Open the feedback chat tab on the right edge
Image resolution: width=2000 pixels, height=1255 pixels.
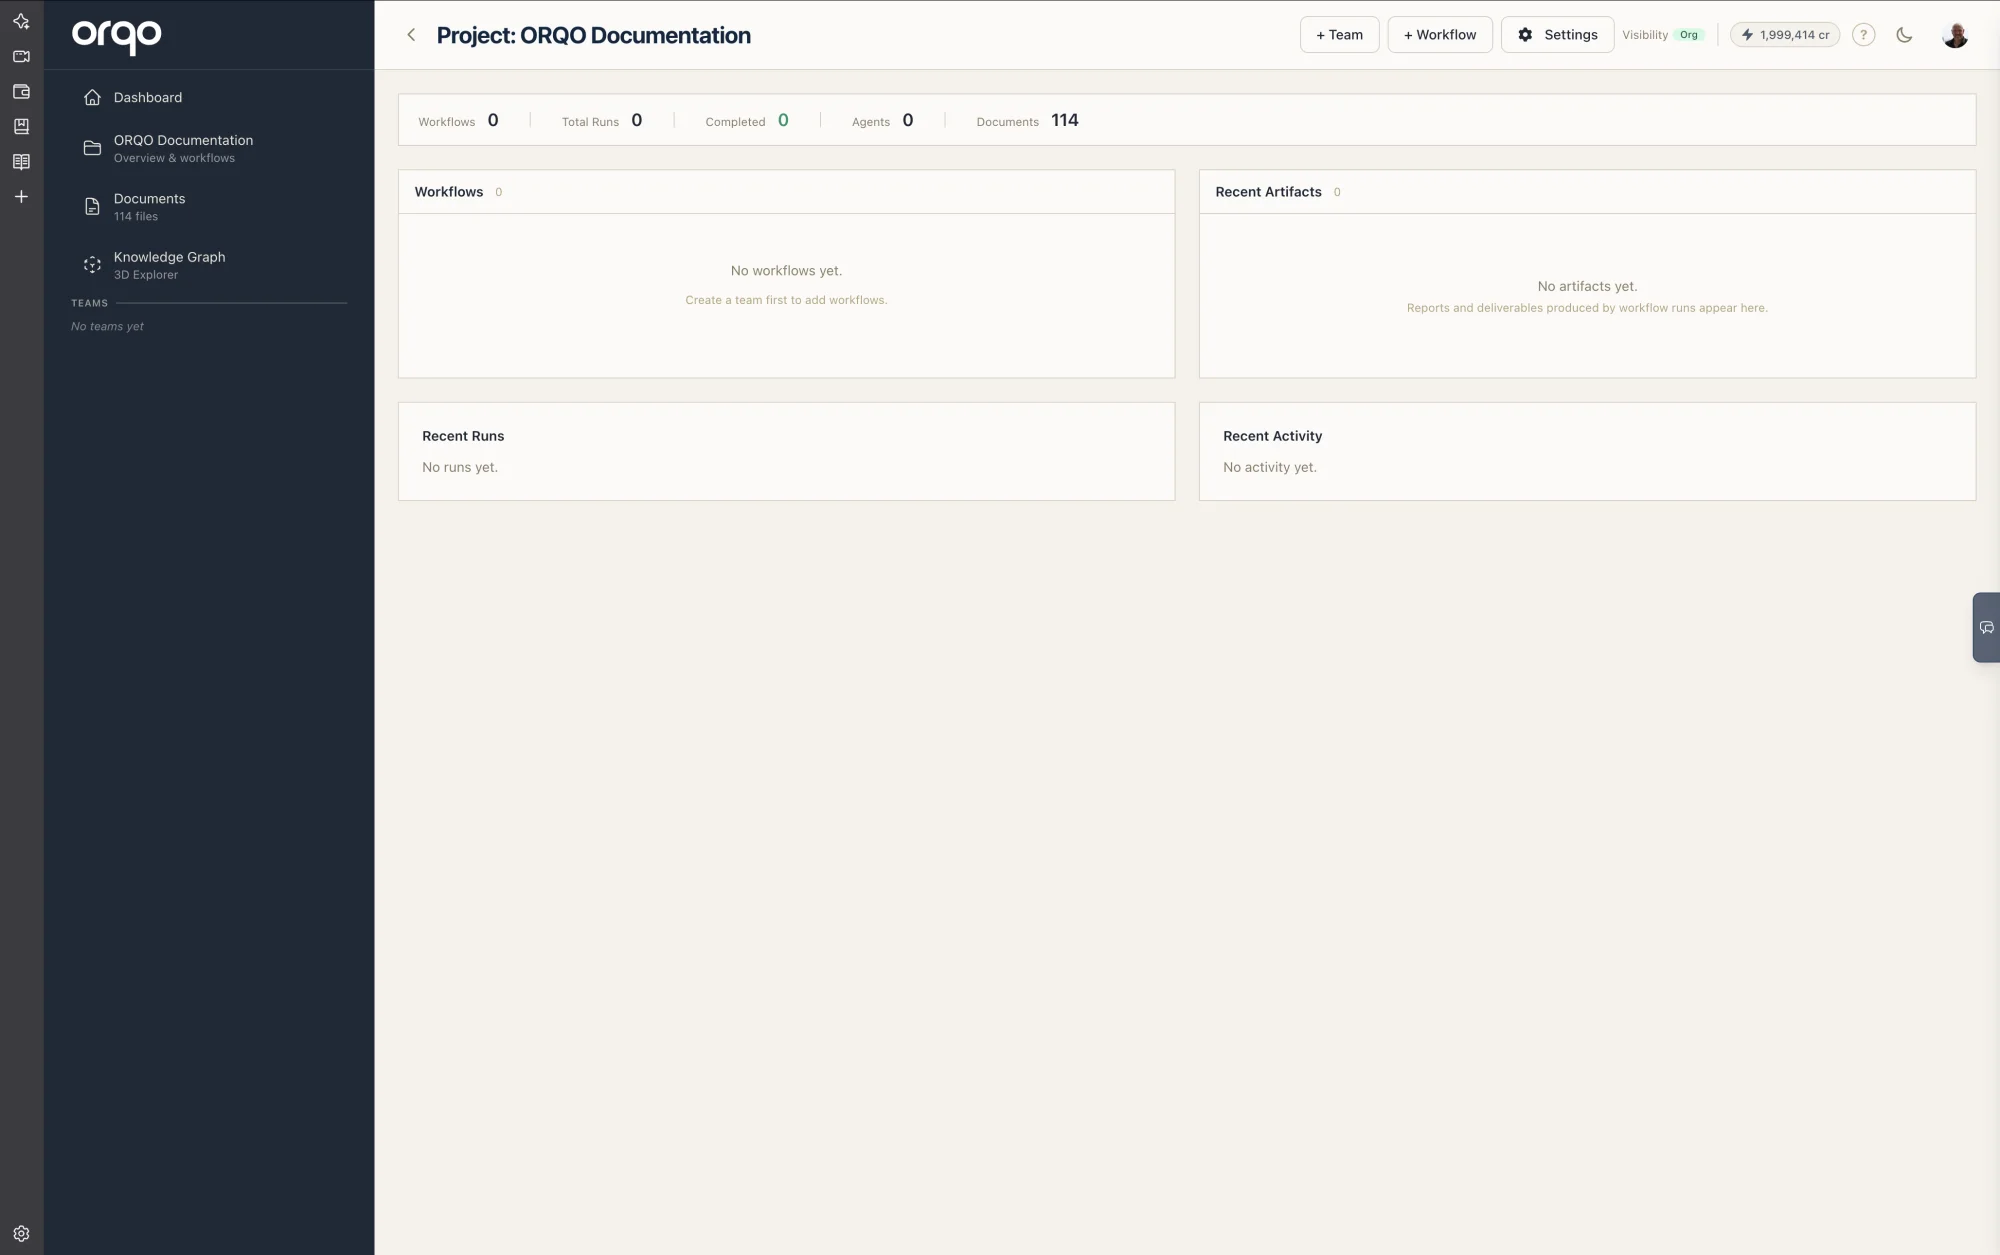tap(1986, 627)
